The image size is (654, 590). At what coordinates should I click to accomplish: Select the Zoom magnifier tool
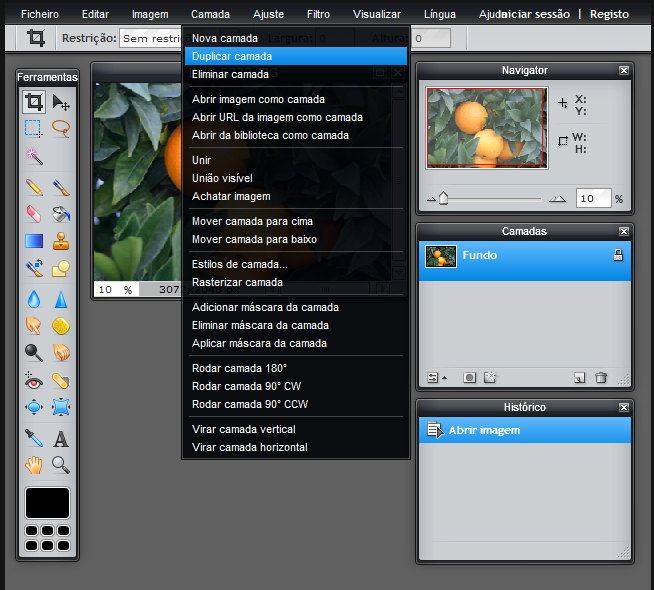pyautogui.click(x=61, y=465)
